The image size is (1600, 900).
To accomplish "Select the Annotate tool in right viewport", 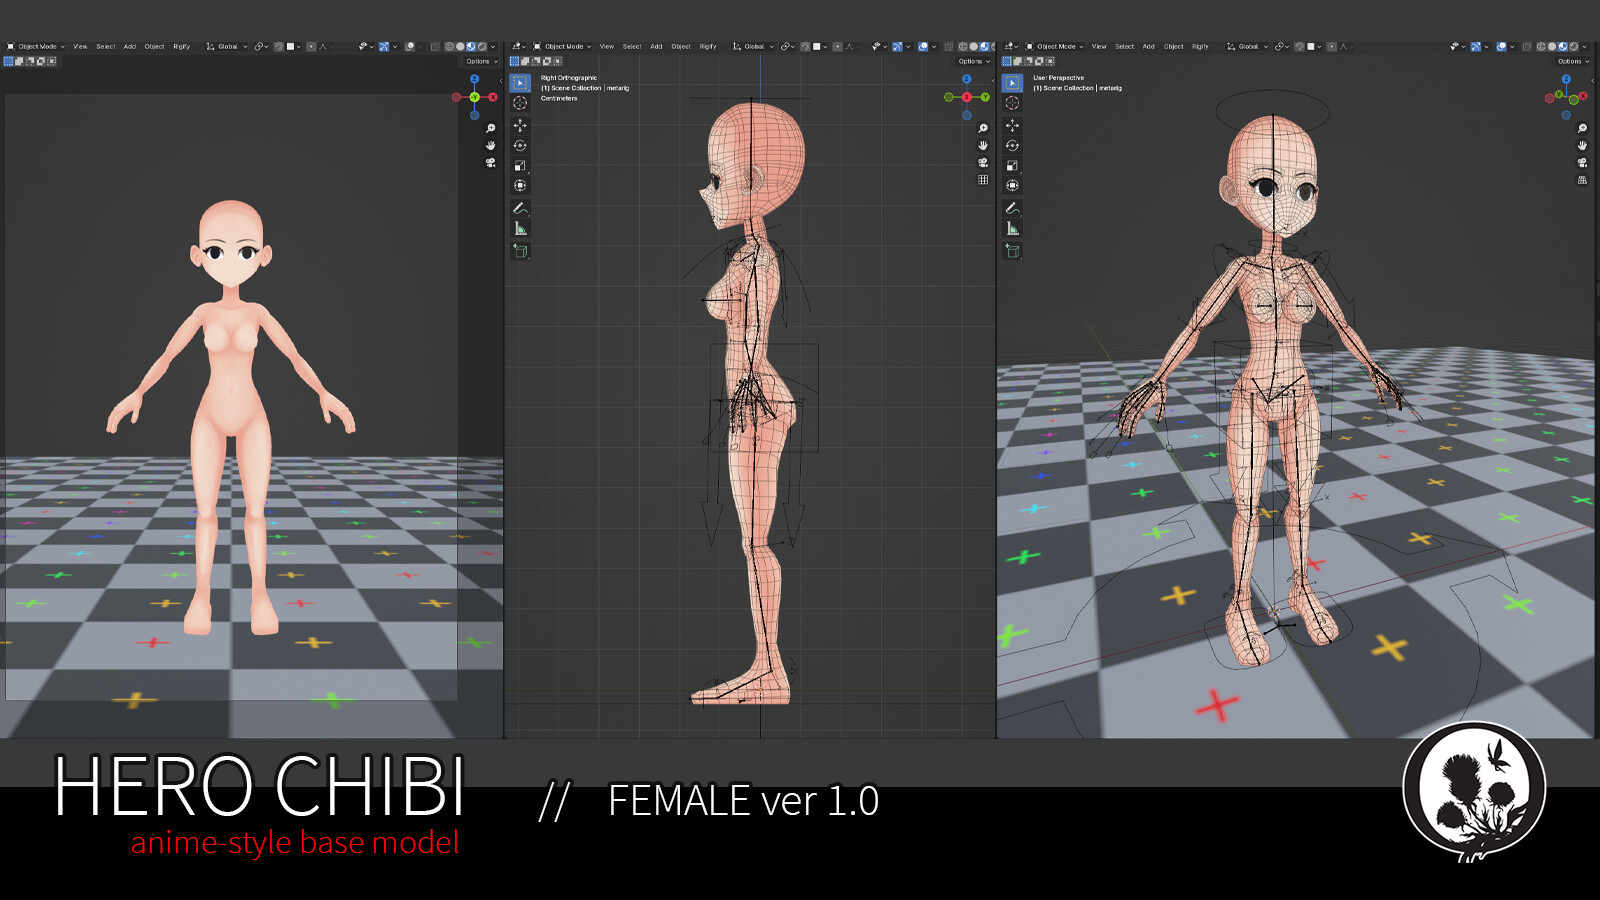I will pyautogui.click(x=1012, y=208).
